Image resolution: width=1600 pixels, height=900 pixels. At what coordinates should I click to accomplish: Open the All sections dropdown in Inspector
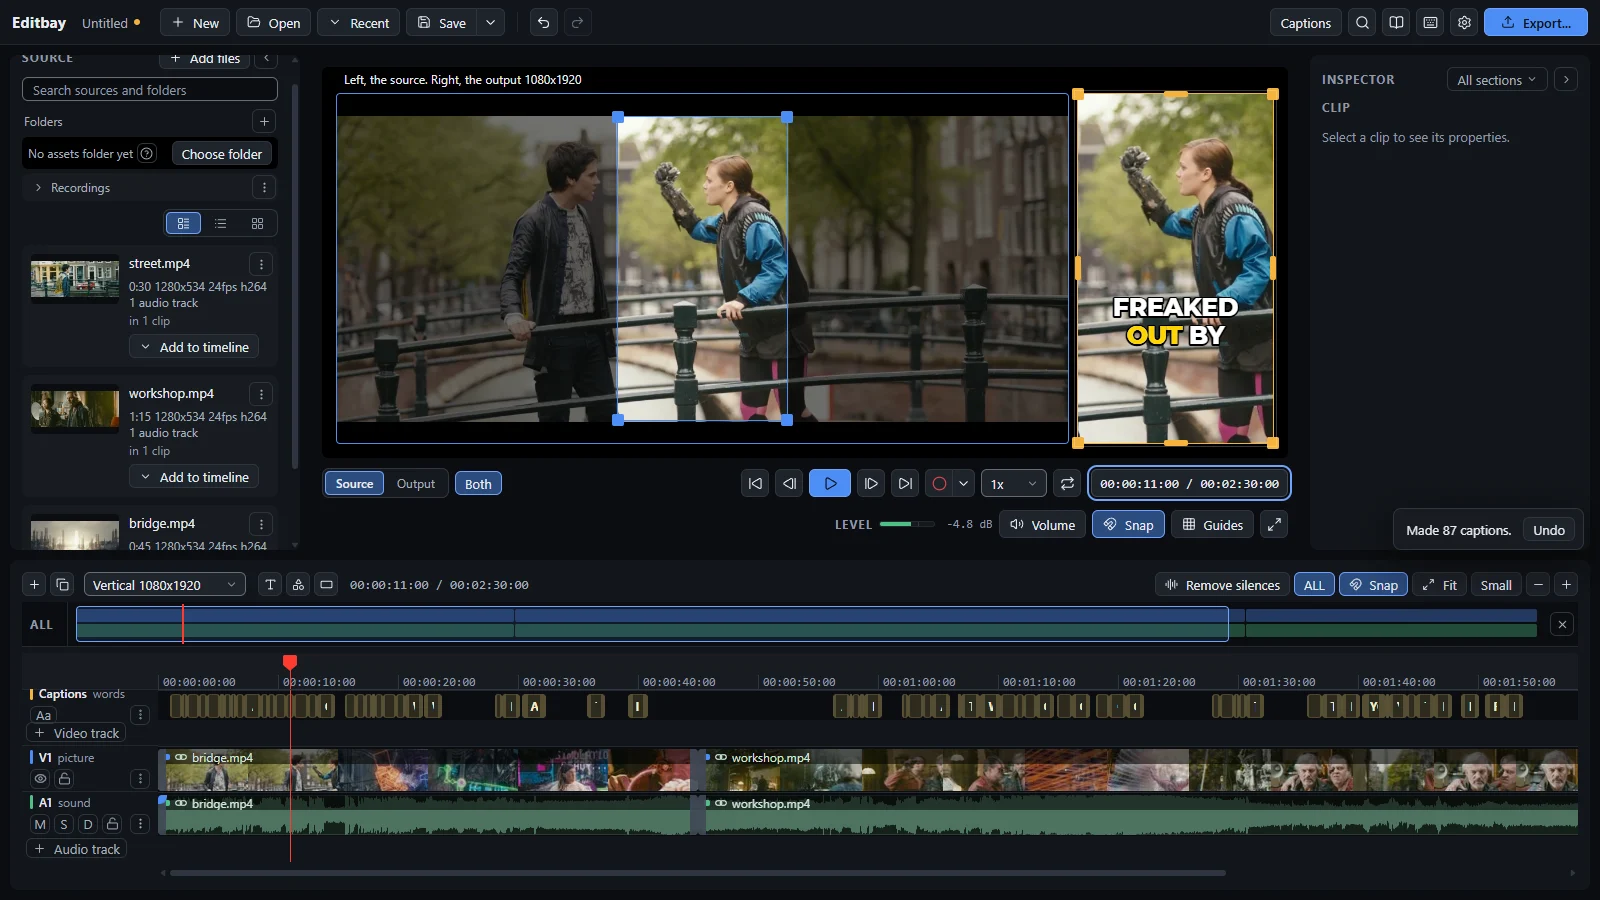click(1496, 80)
